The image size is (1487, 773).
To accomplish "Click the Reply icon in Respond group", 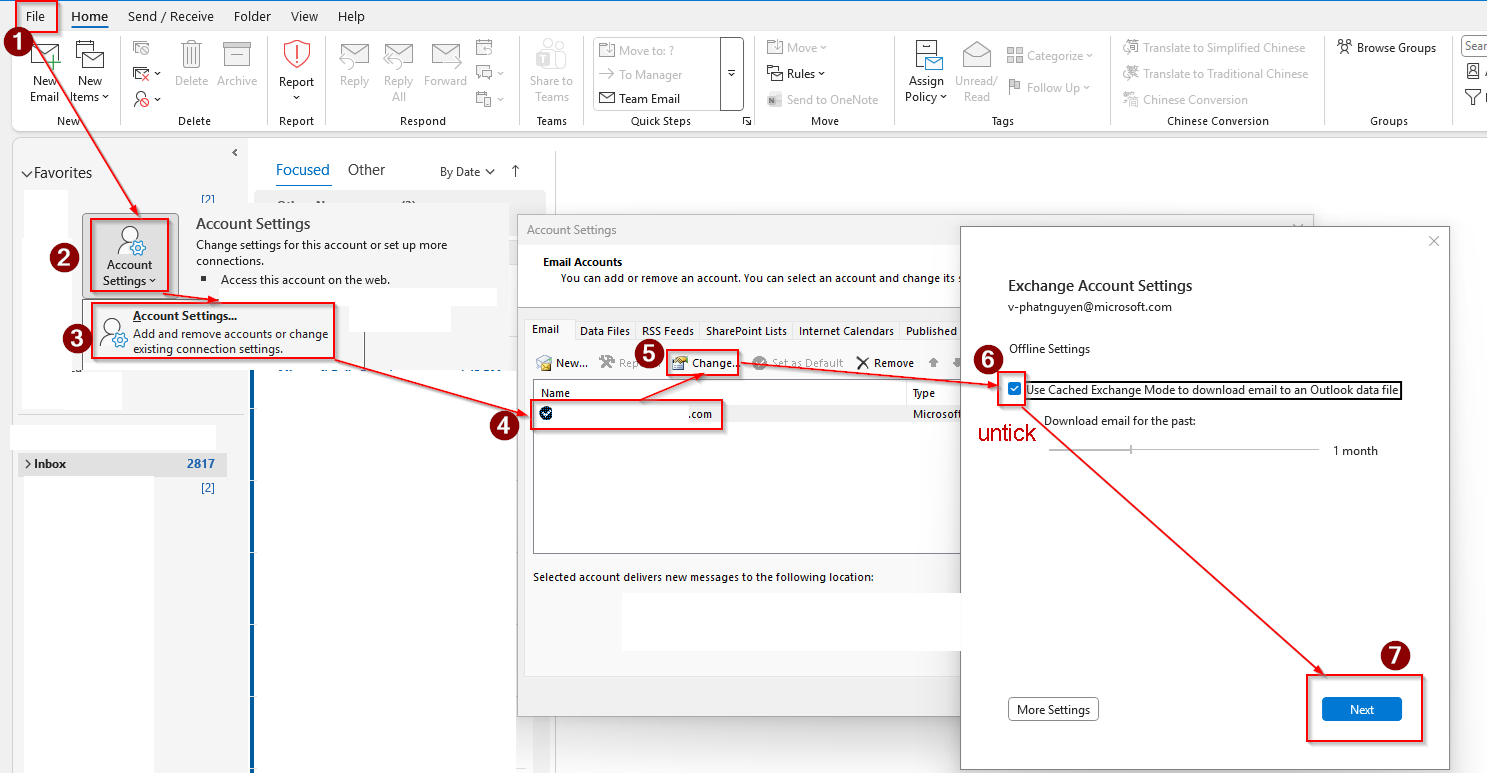I will [x=355, y=66].
